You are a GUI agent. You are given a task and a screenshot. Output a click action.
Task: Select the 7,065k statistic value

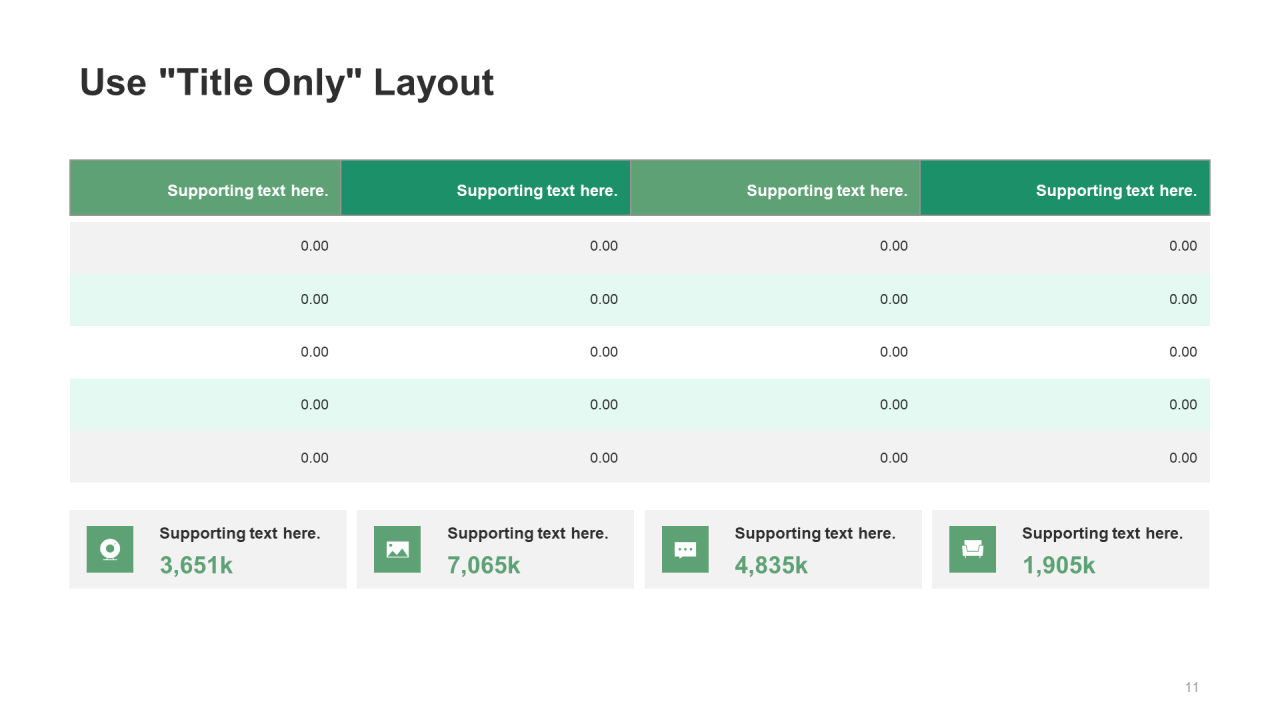[x=484, y=565]
